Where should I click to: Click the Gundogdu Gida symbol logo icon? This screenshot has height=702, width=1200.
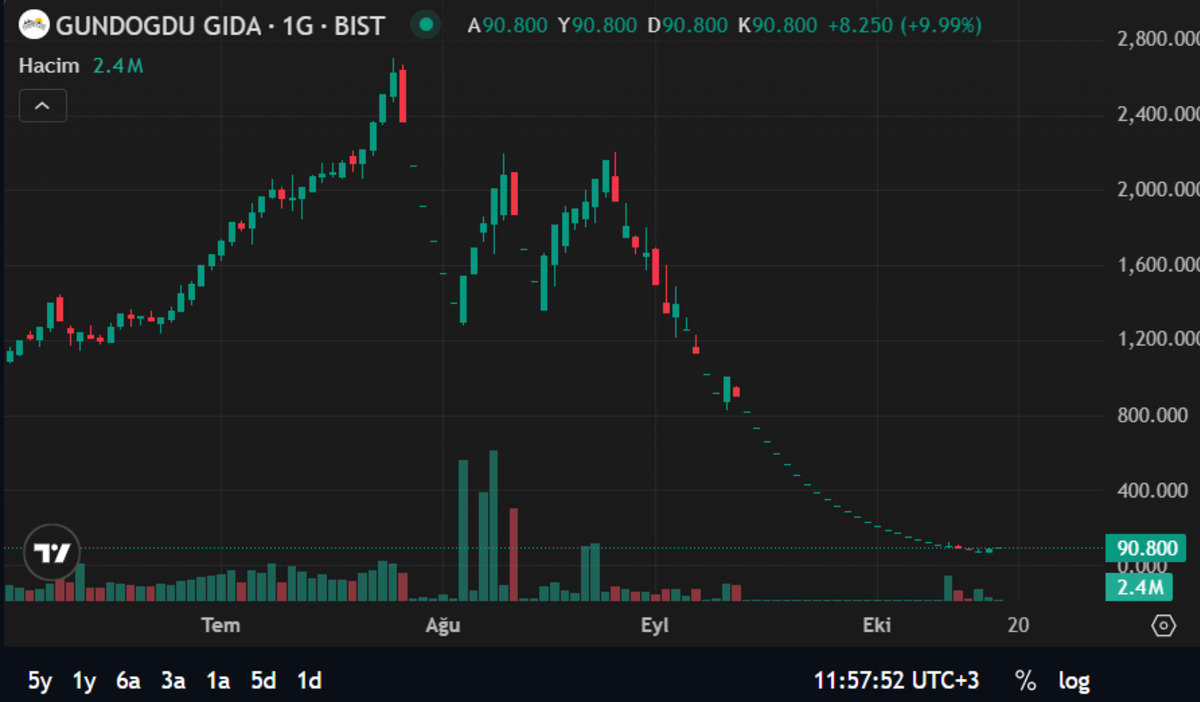click(34, 24)
